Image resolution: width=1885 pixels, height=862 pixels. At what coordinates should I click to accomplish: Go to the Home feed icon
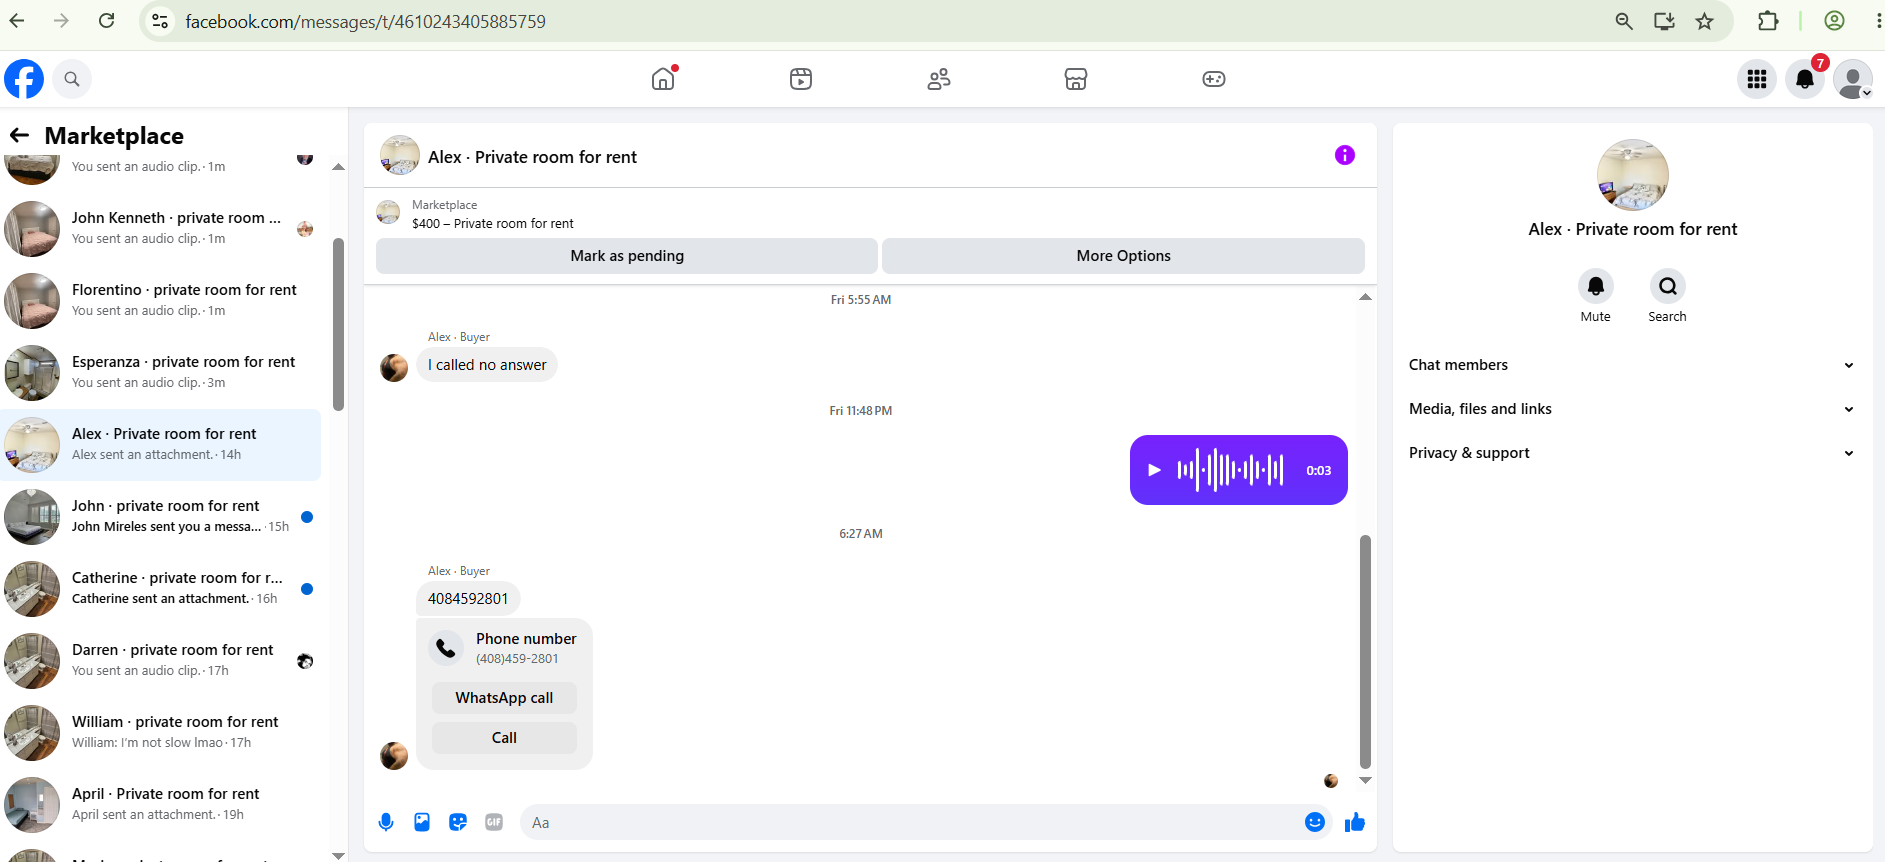point(663,79)
